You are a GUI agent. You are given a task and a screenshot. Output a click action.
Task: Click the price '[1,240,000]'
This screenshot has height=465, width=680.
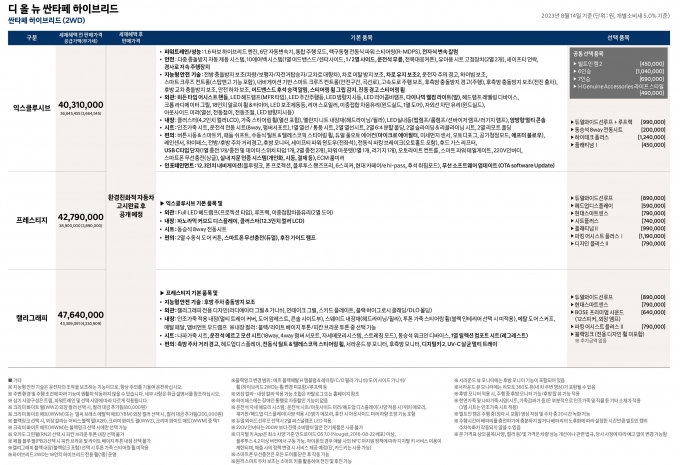pos(651,137)
